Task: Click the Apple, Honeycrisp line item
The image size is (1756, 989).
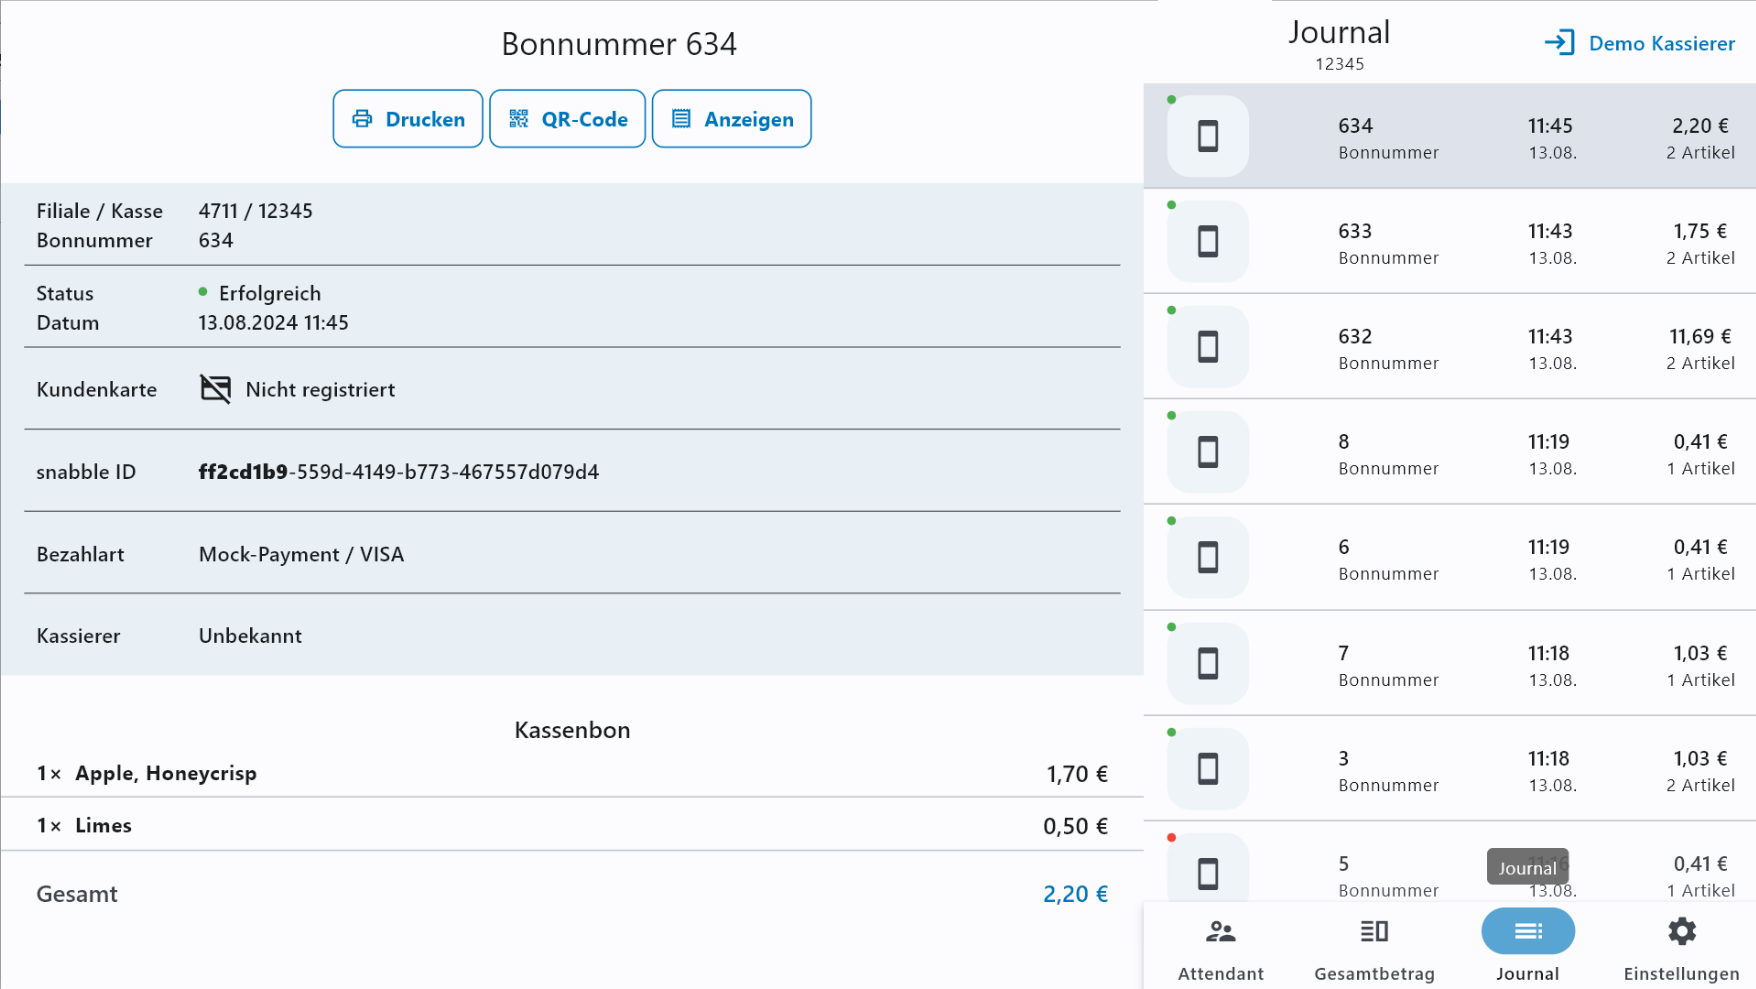Action: [x=572, y=773]
